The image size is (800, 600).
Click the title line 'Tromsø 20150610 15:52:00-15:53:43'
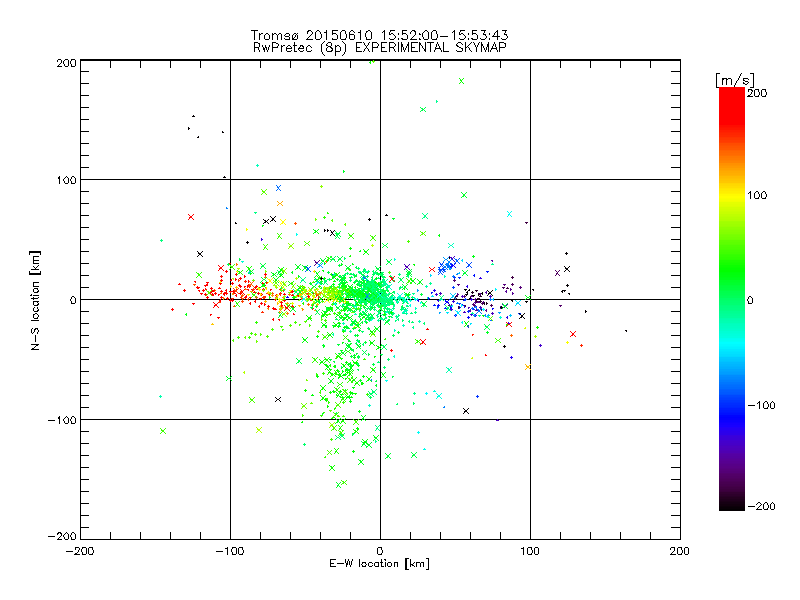tap(379, 35)
